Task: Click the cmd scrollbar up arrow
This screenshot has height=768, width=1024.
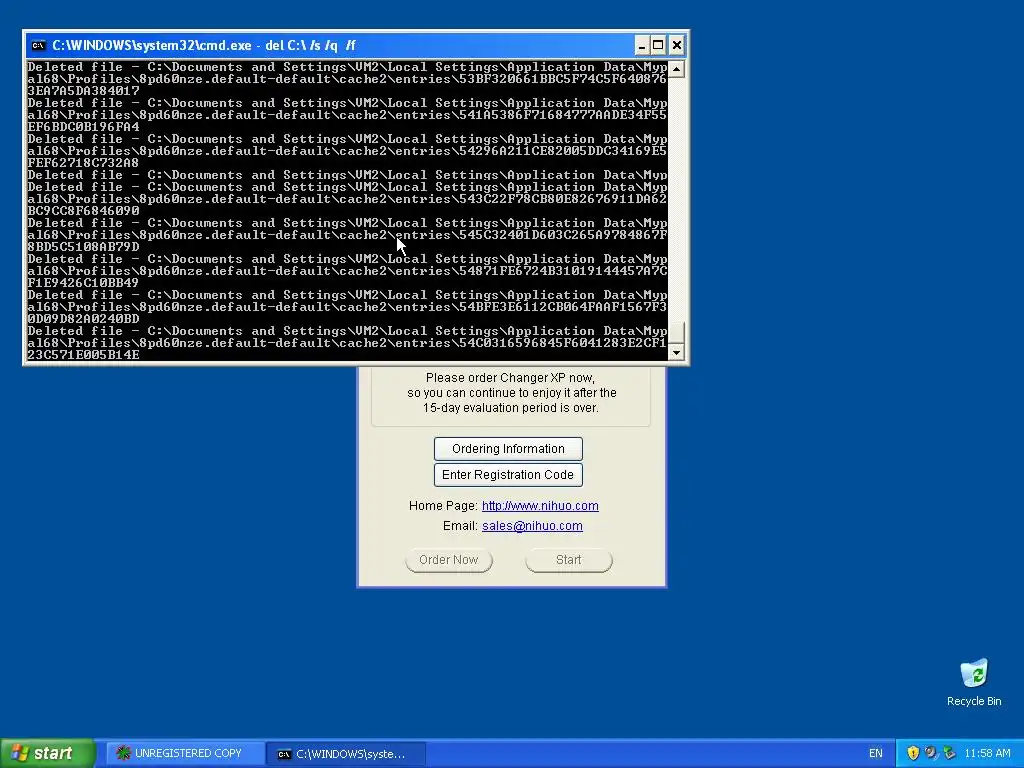Action: (x=677, y=69)
